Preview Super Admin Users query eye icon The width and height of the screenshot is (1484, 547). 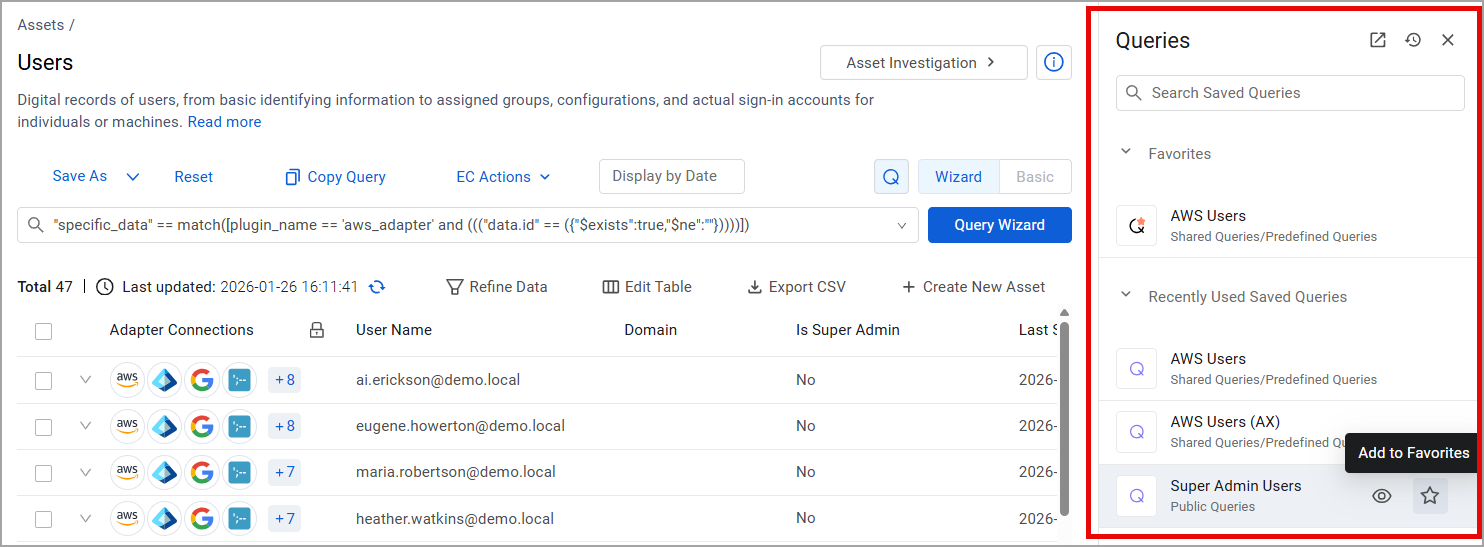click(1382, 495)
